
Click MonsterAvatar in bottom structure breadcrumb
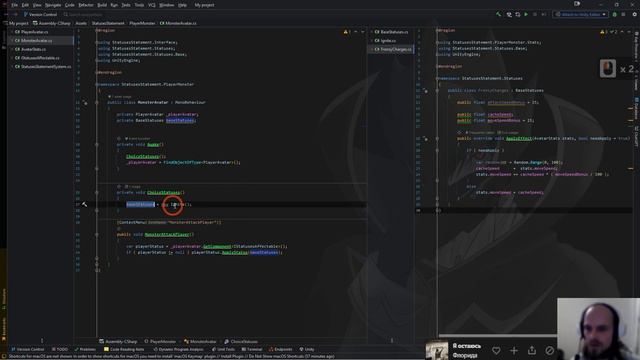pyautogui.click(x=200, y=342)
